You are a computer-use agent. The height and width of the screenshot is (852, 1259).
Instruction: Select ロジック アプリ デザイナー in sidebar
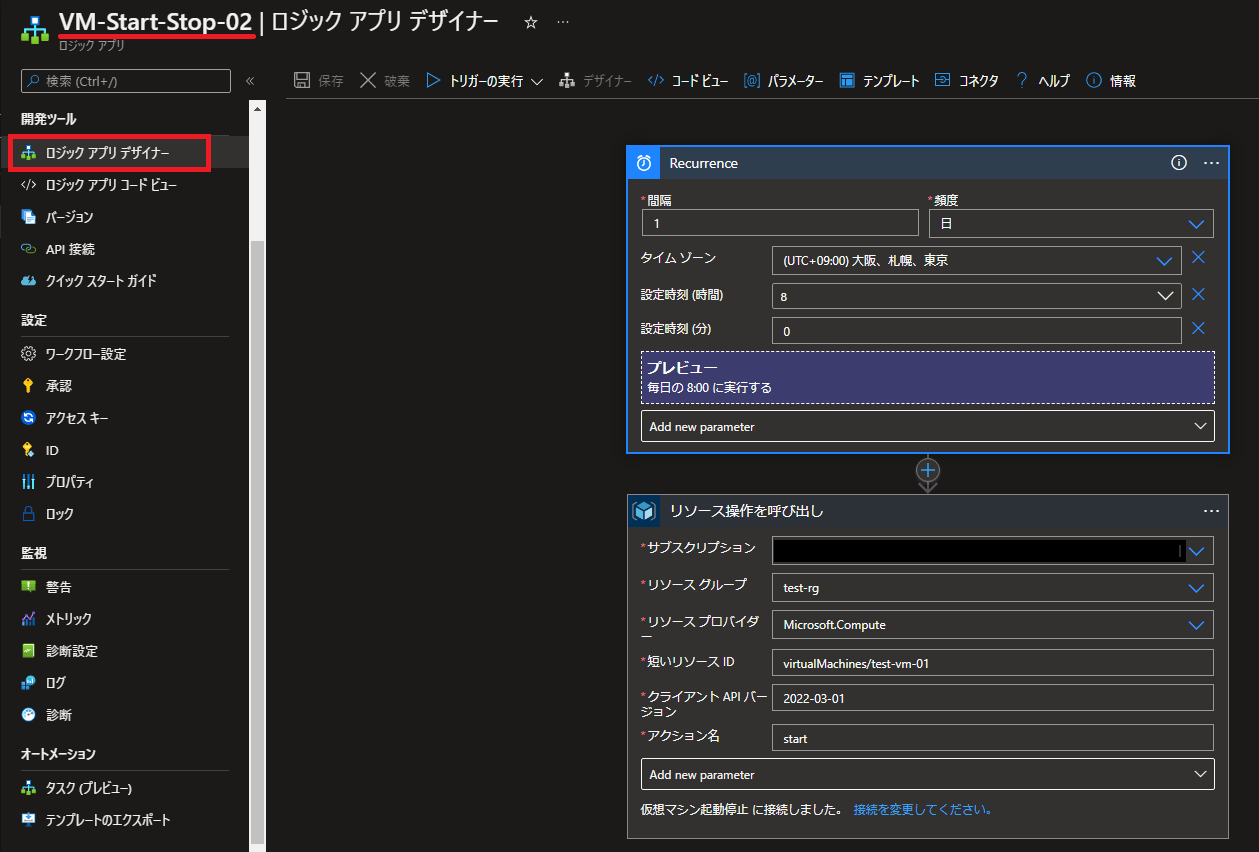[109, 152]
